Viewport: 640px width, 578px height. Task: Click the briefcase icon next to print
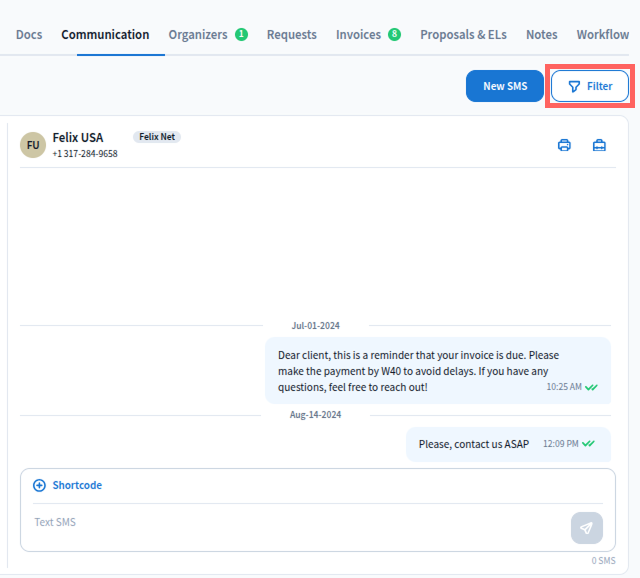tap(599, 145)
